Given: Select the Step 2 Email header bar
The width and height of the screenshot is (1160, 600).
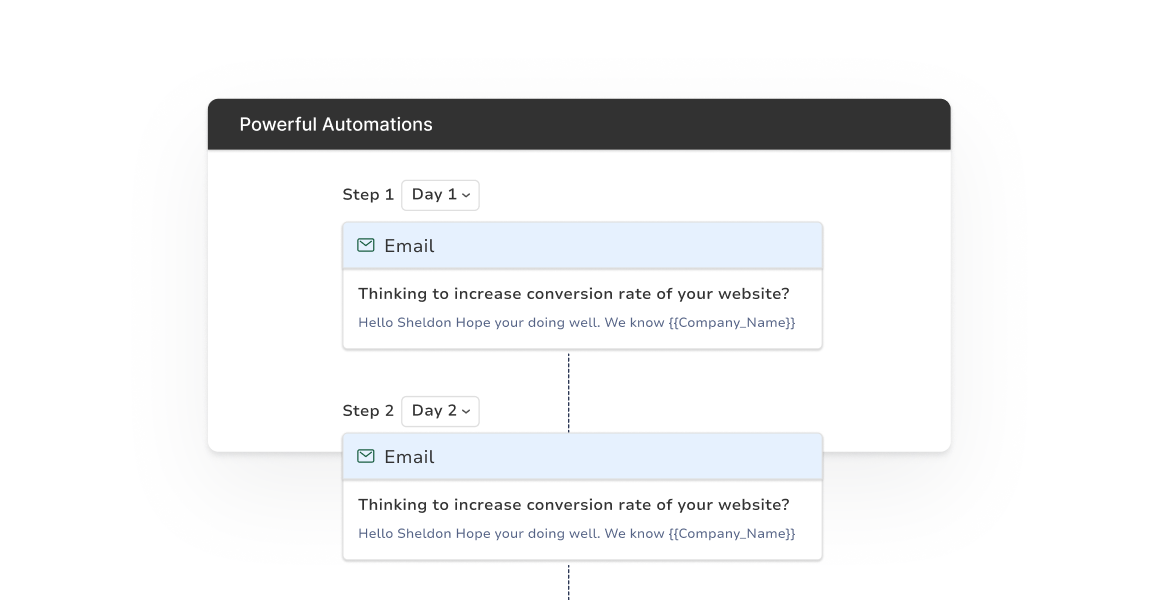Looking at the screenshot, I should click(x=582, y=456).
